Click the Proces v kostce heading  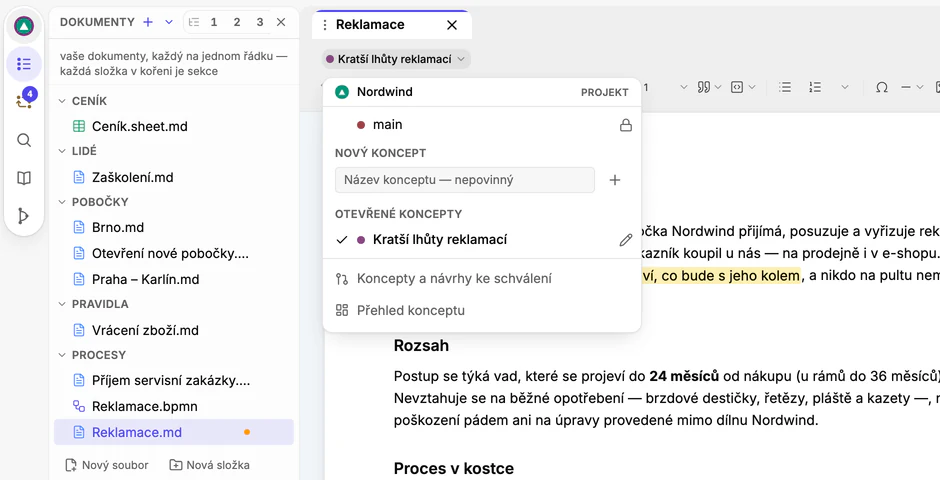click(454, 468)
